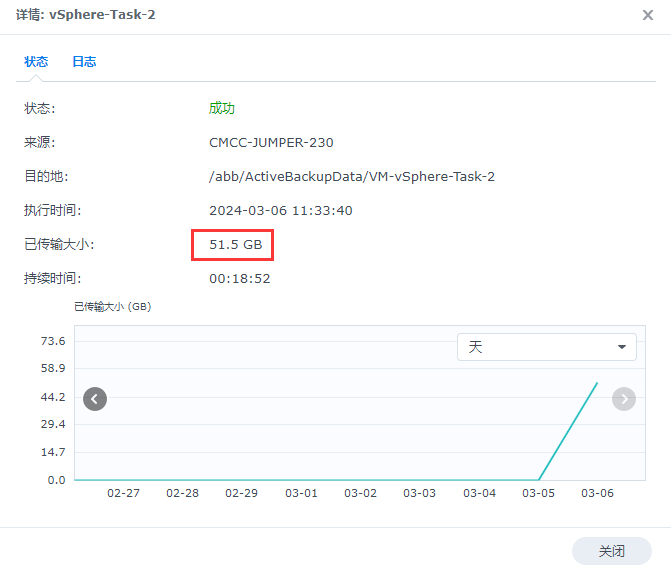Viewport: 671px width, 574px height.
Task: Click the 73.6 axis value
Action: click(x=53, y=341)
